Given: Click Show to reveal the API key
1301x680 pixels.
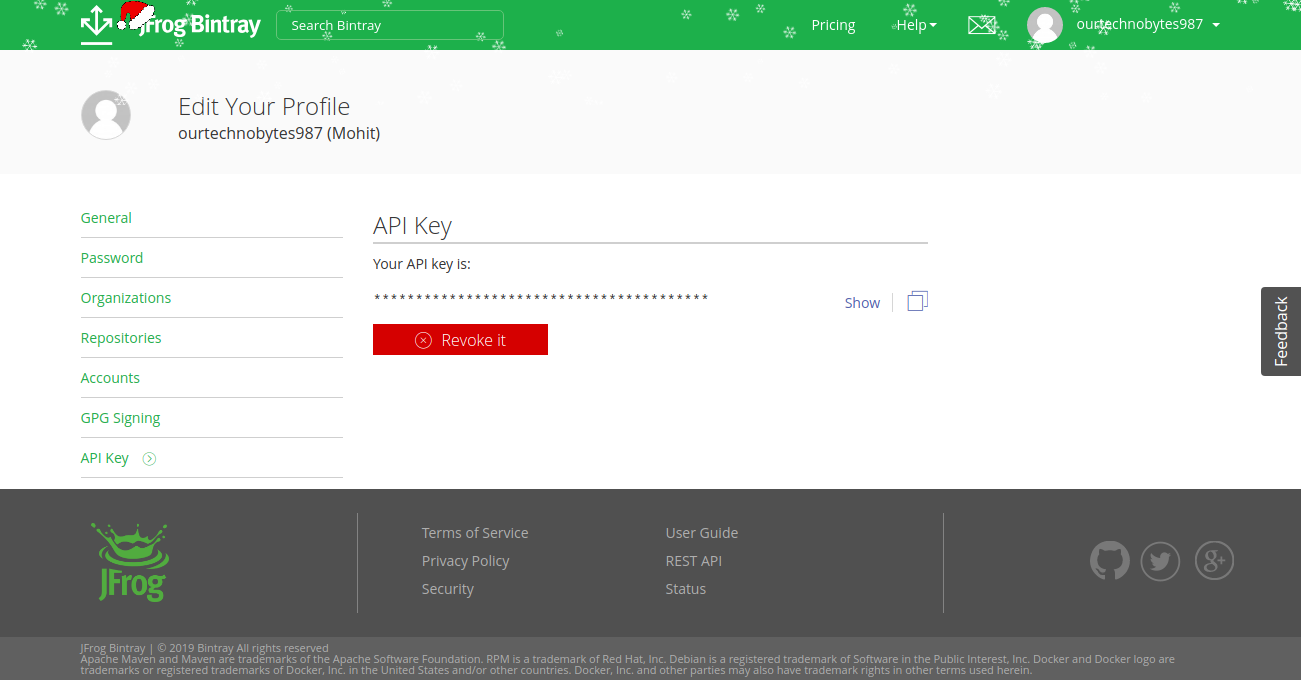Looking at the screenshot, I should (x=862, y=303).
